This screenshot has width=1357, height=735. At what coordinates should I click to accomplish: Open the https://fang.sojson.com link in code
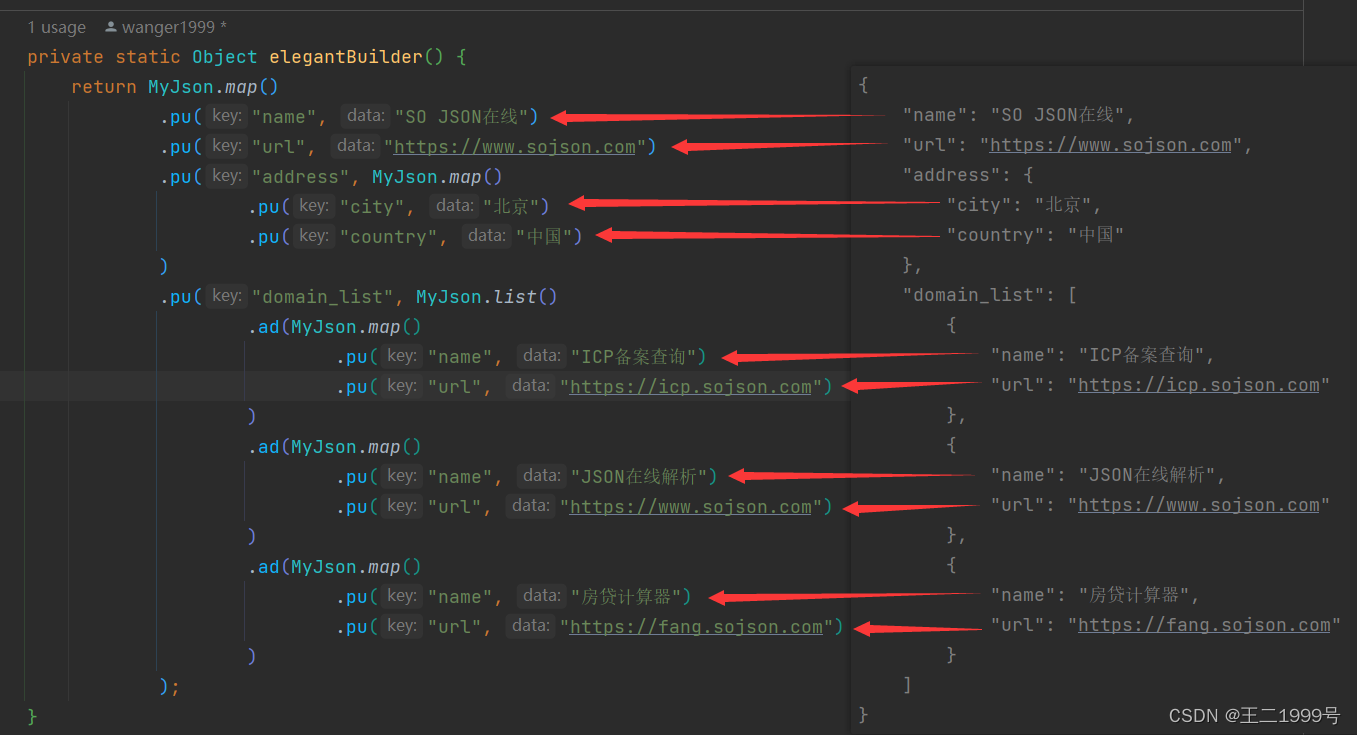[x=696, y=626]
